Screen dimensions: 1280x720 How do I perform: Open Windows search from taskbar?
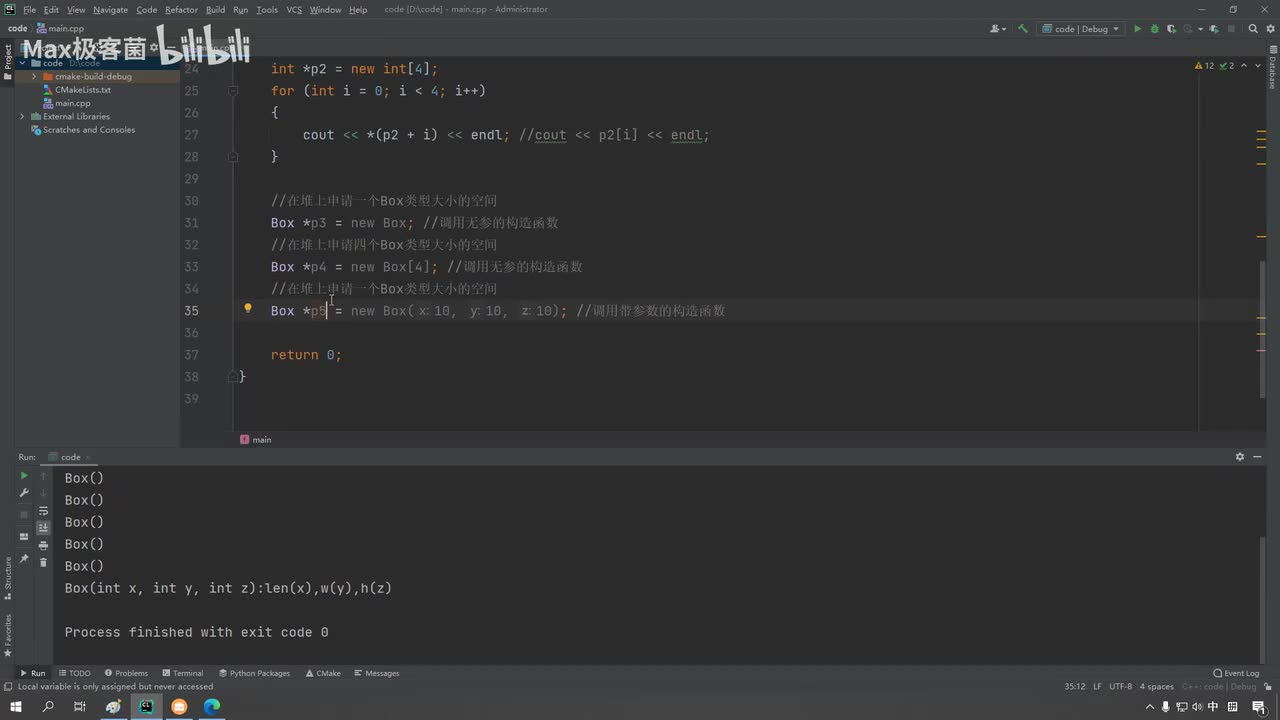[x=48, y=707]
